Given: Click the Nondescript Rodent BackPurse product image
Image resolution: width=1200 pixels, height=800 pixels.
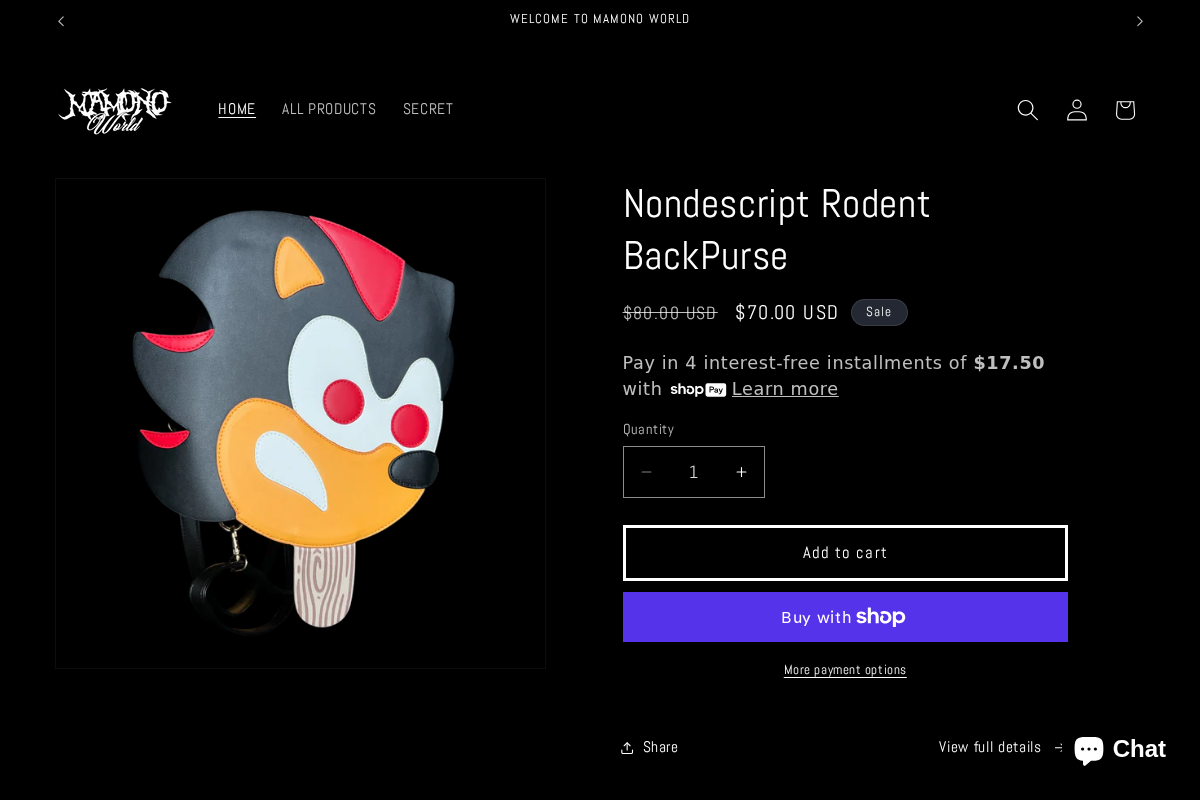Looking at the screenshot, I should pos(300,423).
